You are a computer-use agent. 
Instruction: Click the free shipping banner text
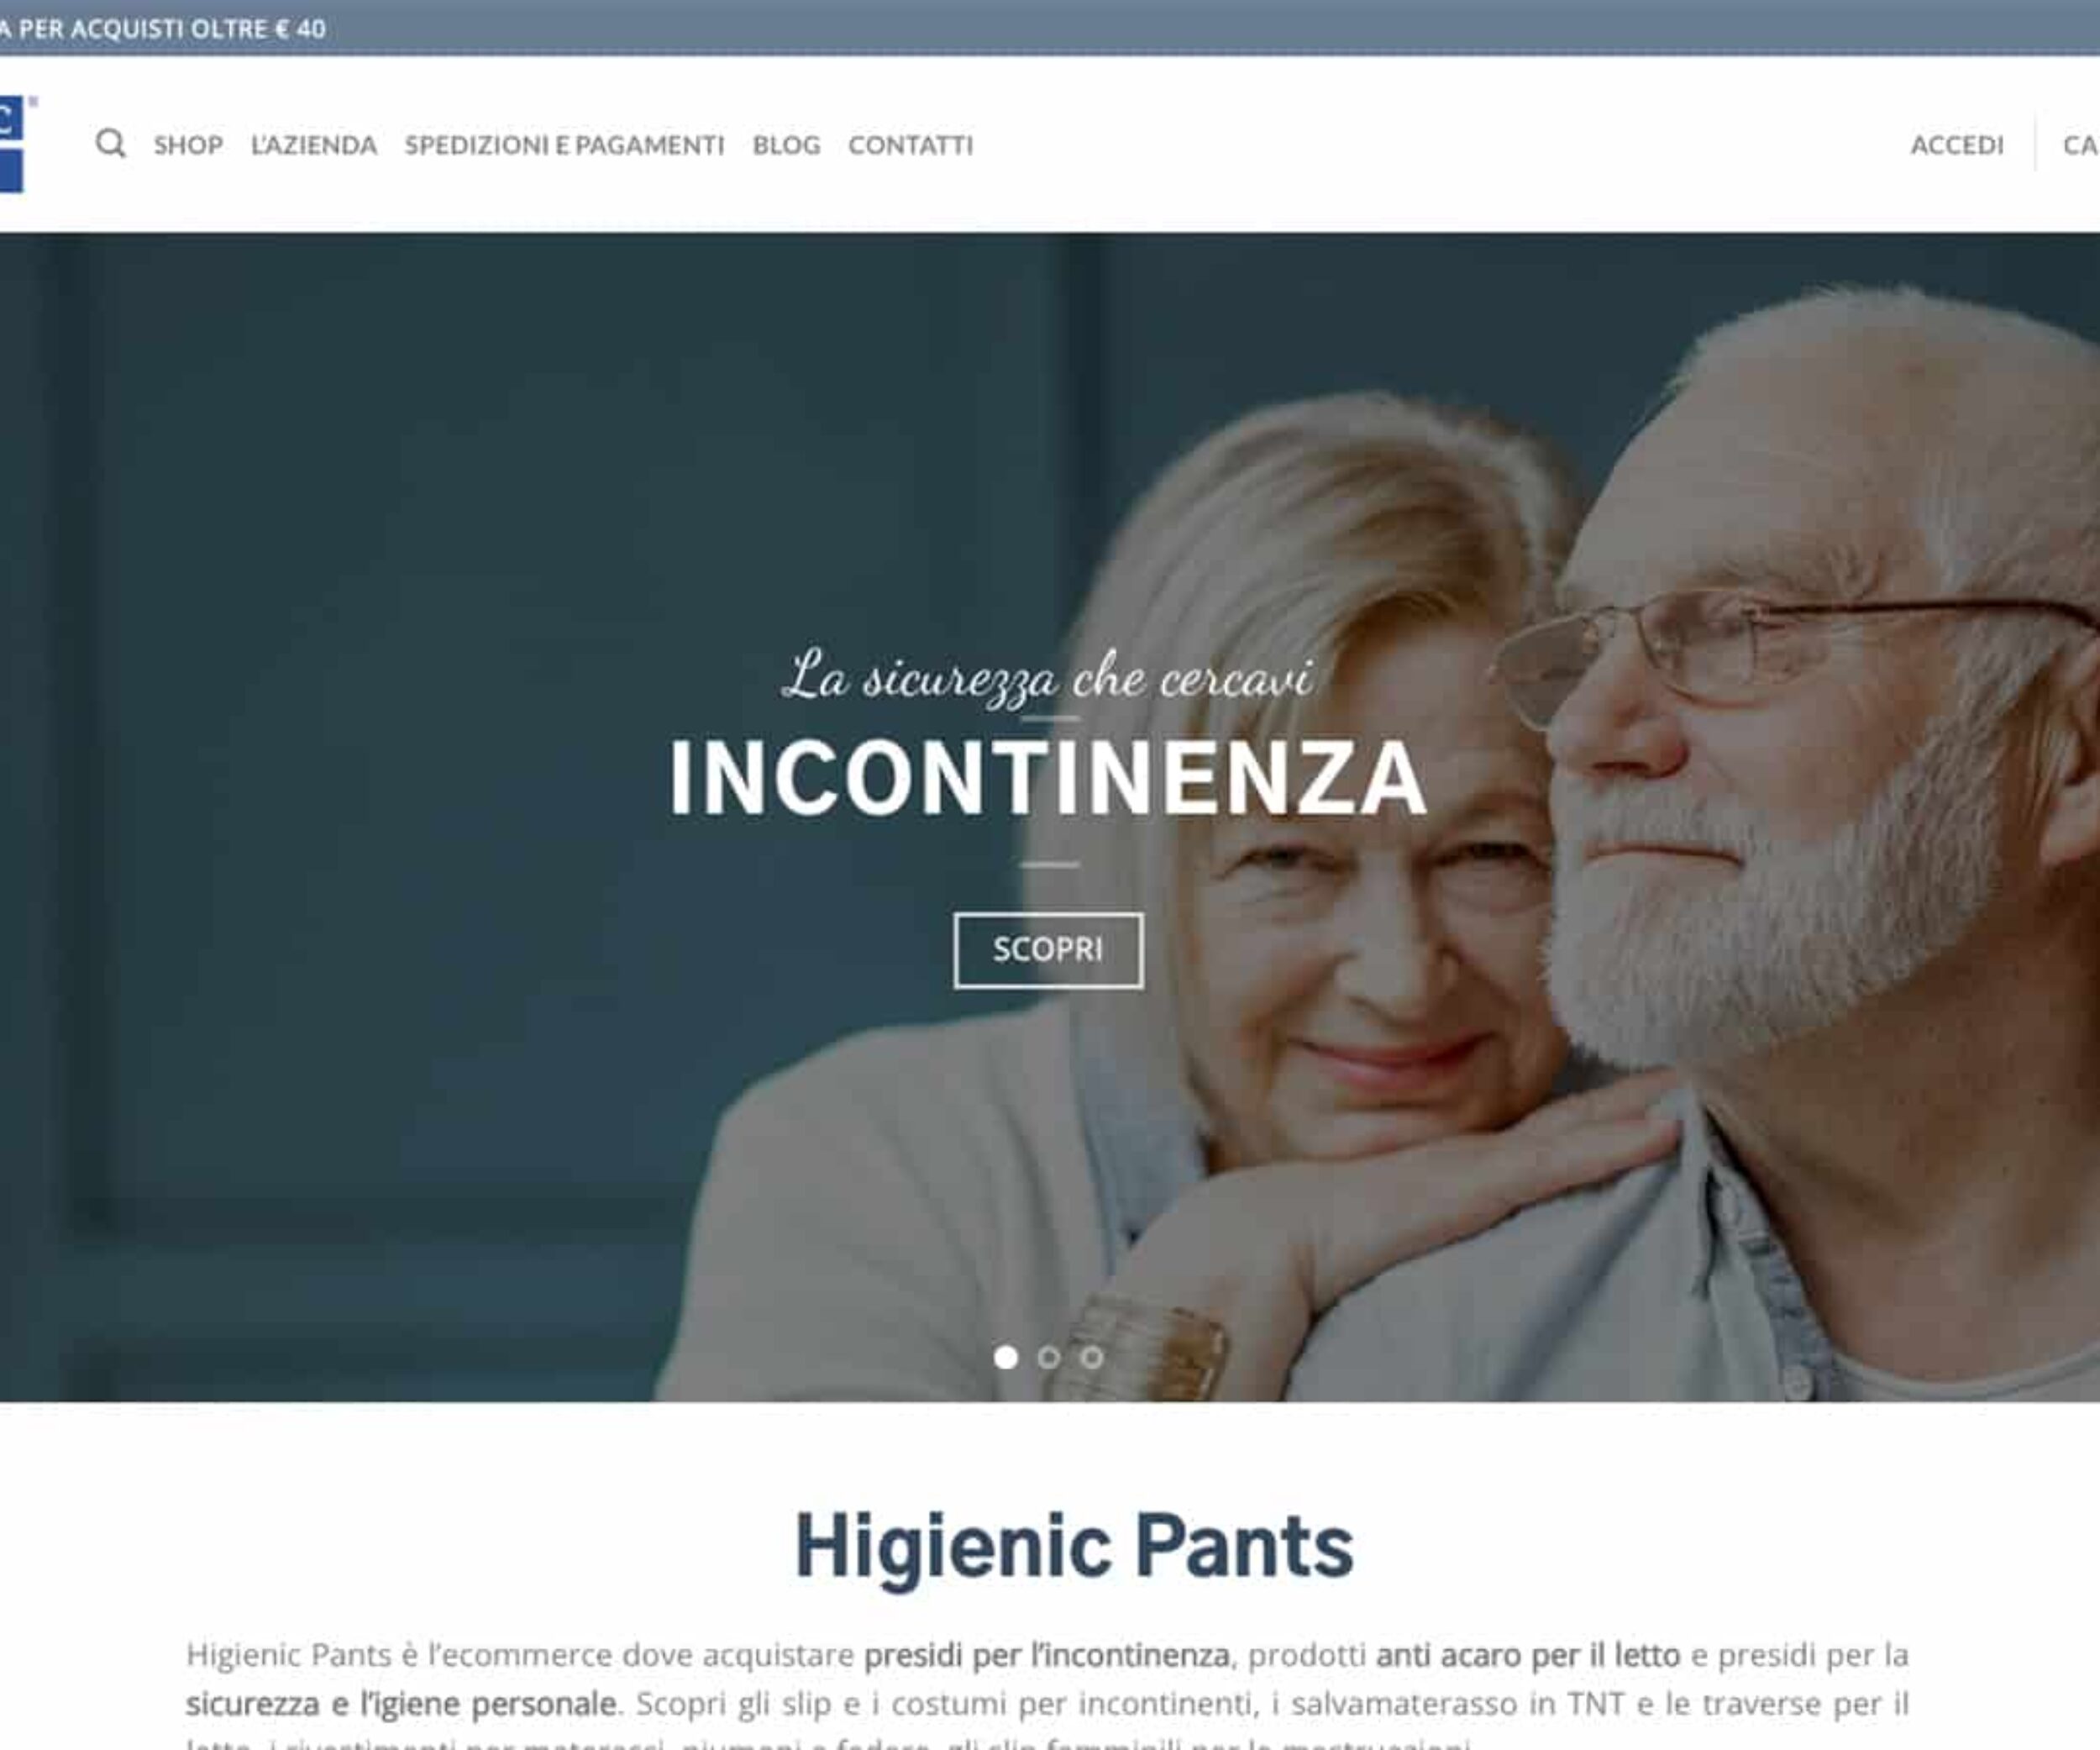click(x=163, y=29)
